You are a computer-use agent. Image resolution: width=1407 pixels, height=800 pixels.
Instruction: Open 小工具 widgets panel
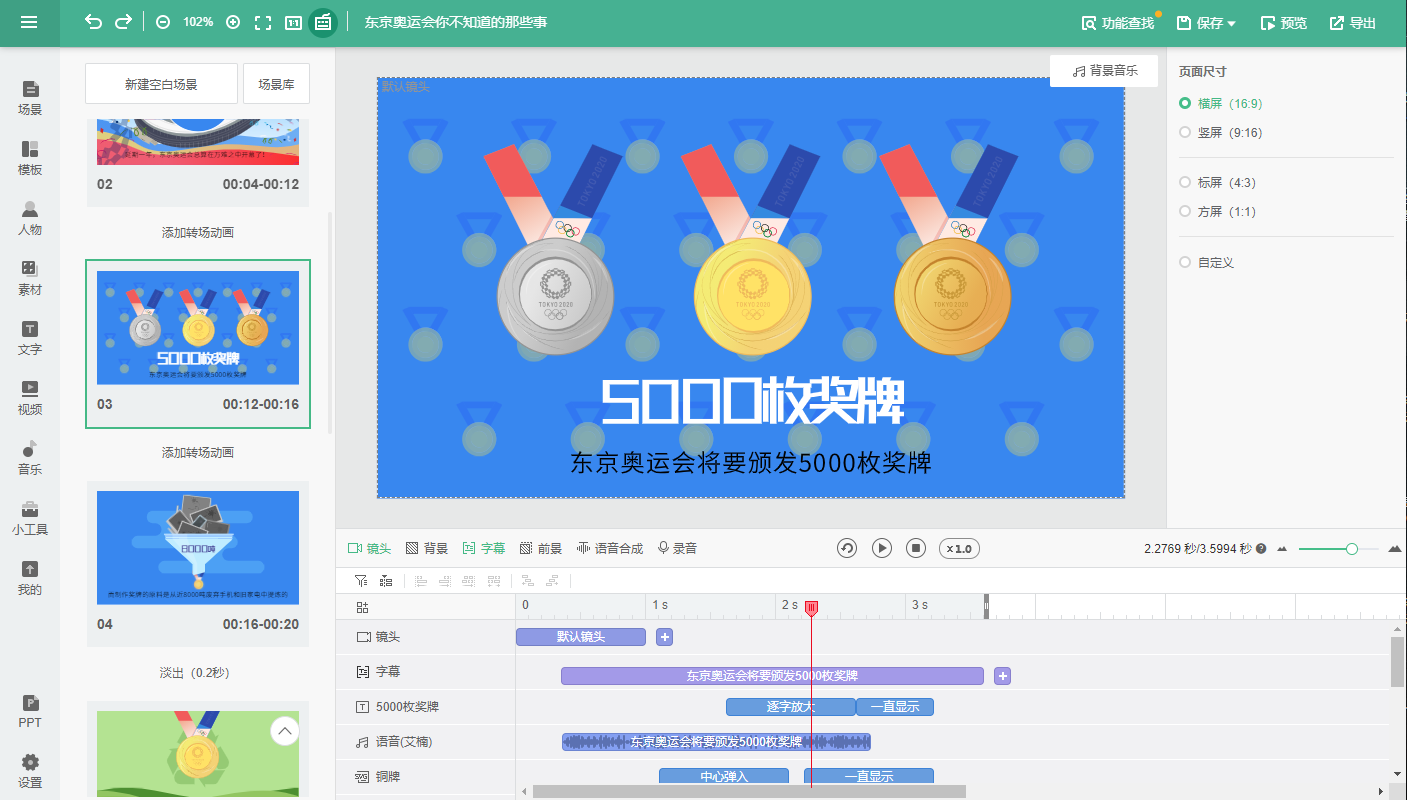click(x=30, y=518)
